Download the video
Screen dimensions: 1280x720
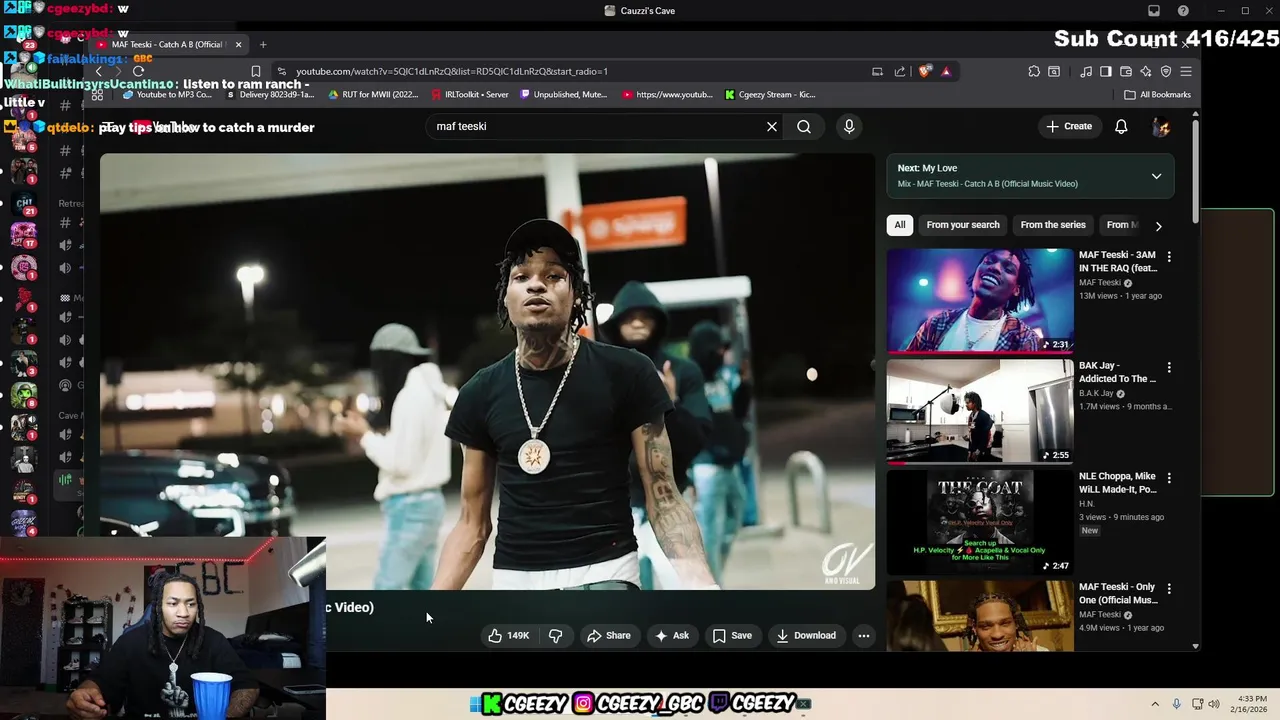[x=805, y=635]
